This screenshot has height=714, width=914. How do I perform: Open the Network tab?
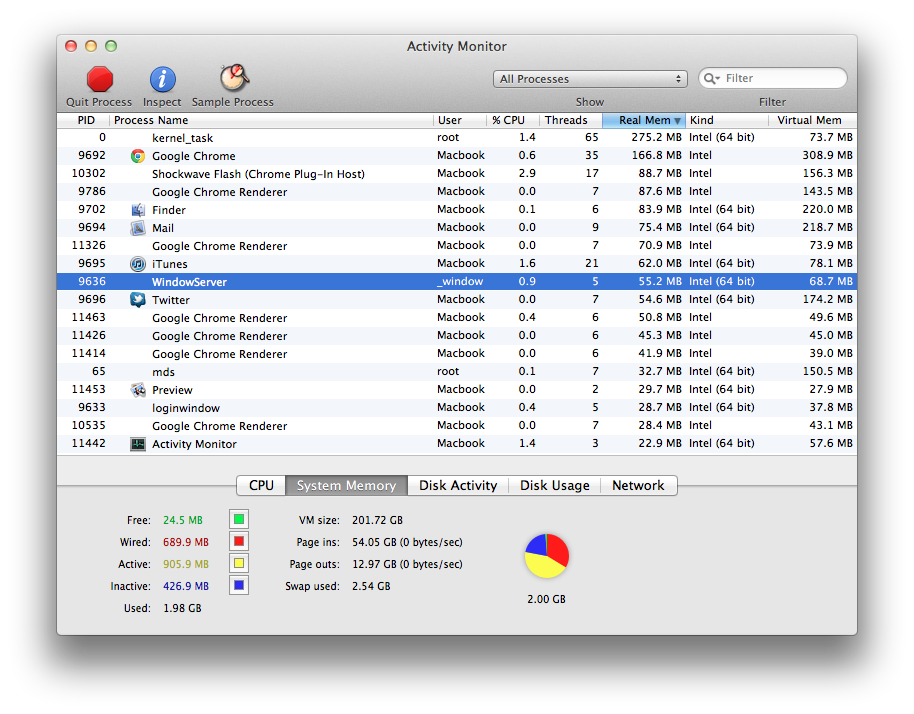pos(638,486)
